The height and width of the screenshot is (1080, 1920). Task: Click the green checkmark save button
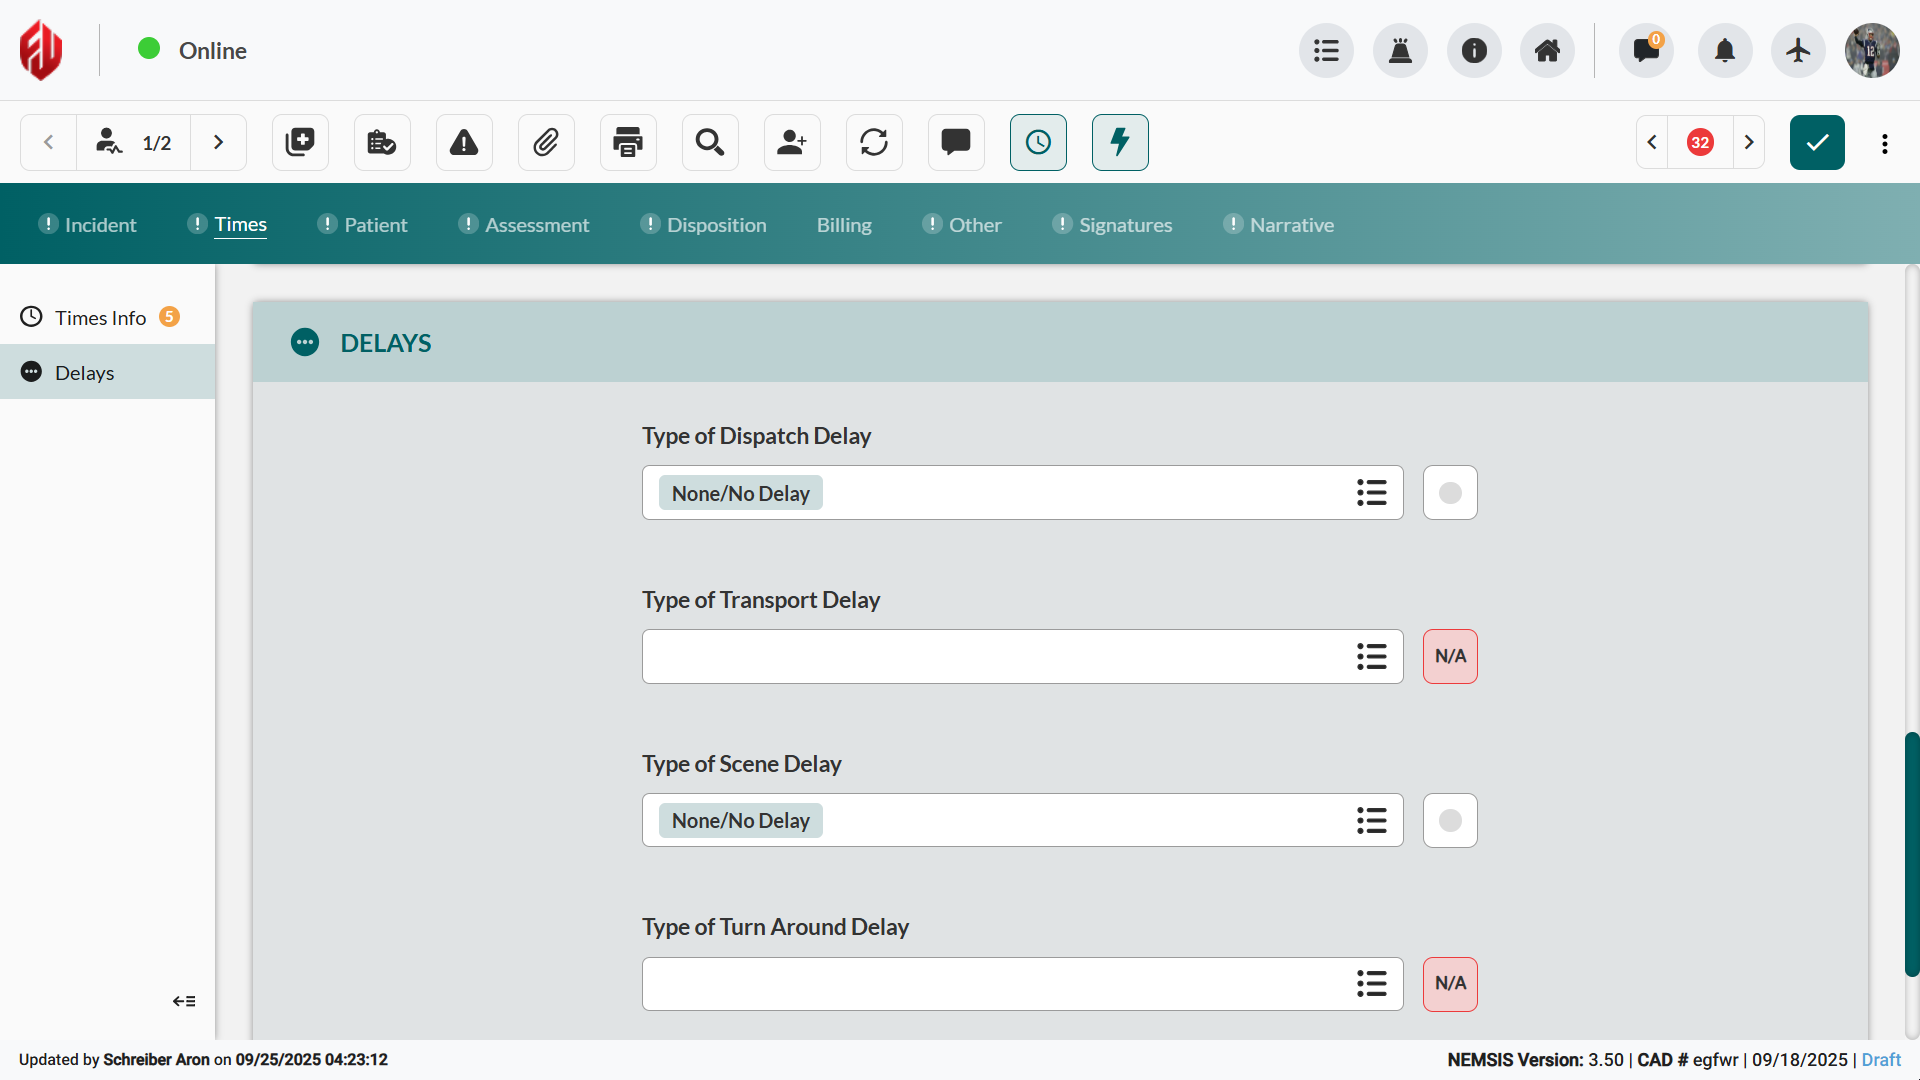click(x=1817, y=142)
